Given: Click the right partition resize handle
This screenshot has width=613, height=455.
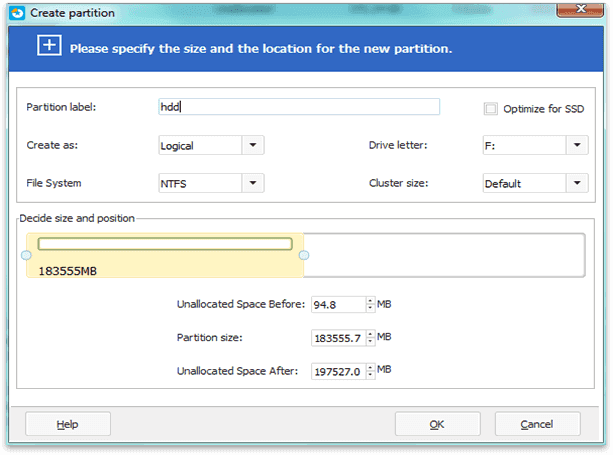Looking at the screenshot, I should [304, 255].
